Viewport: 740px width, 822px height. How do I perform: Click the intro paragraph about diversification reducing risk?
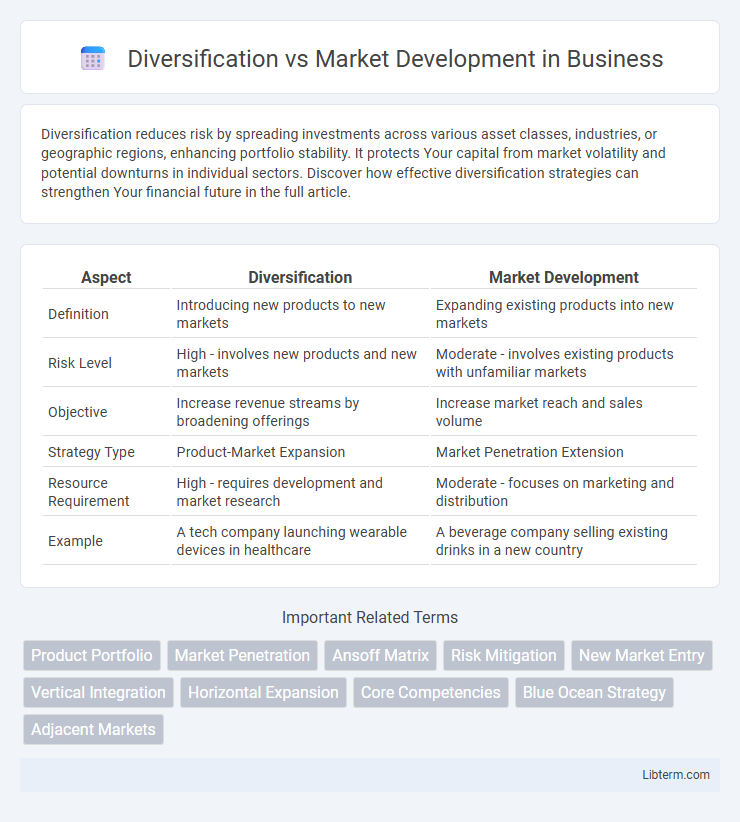click(353, 163)
